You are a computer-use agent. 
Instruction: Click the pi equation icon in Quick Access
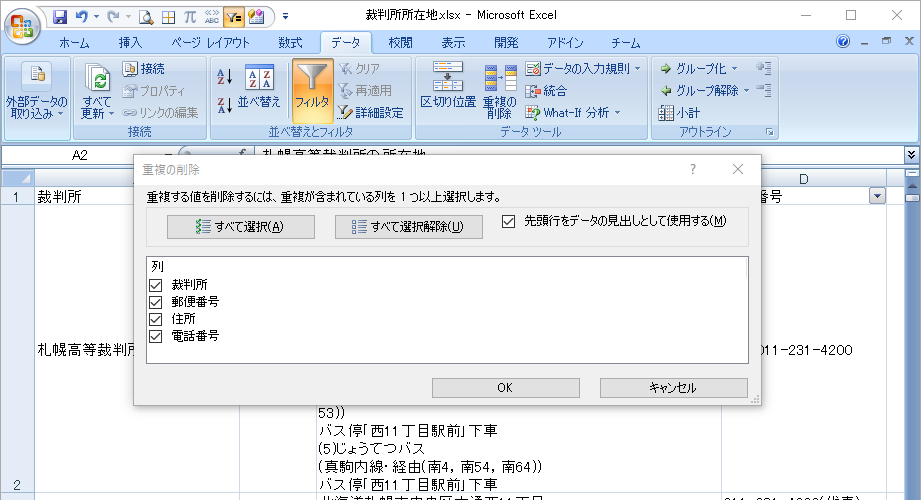click(x=190, y=17)
